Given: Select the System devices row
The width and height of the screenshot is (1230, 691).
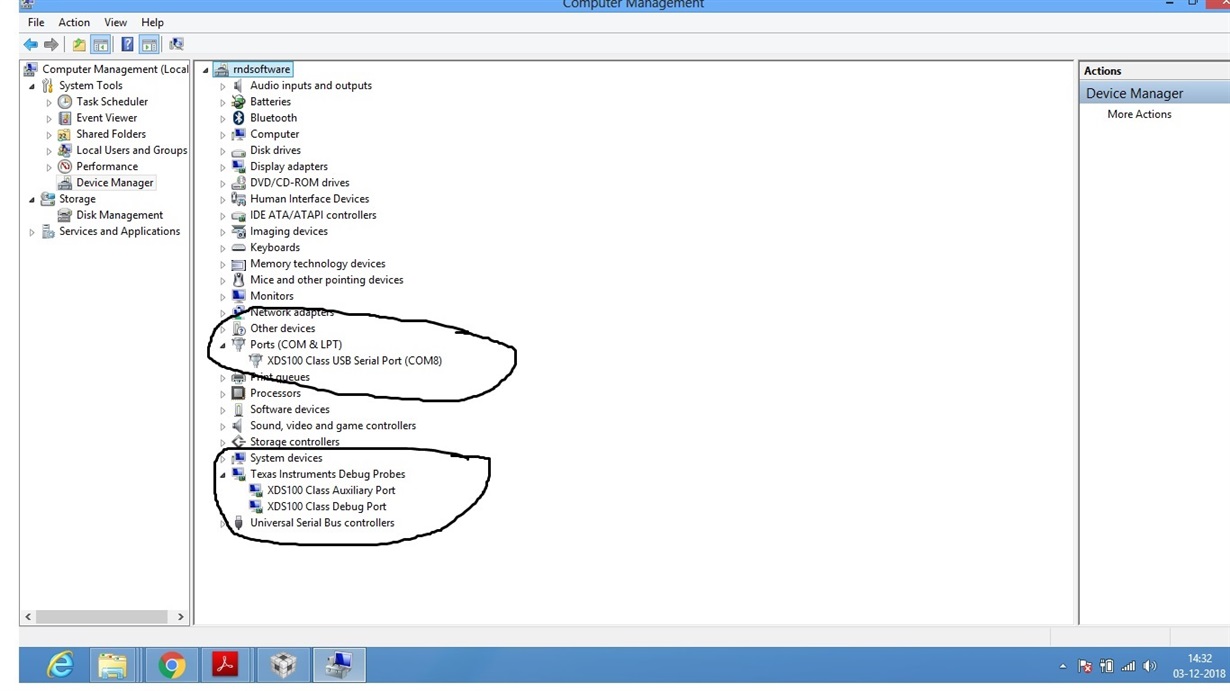Looking at the screenshot, I should [286, 458].
